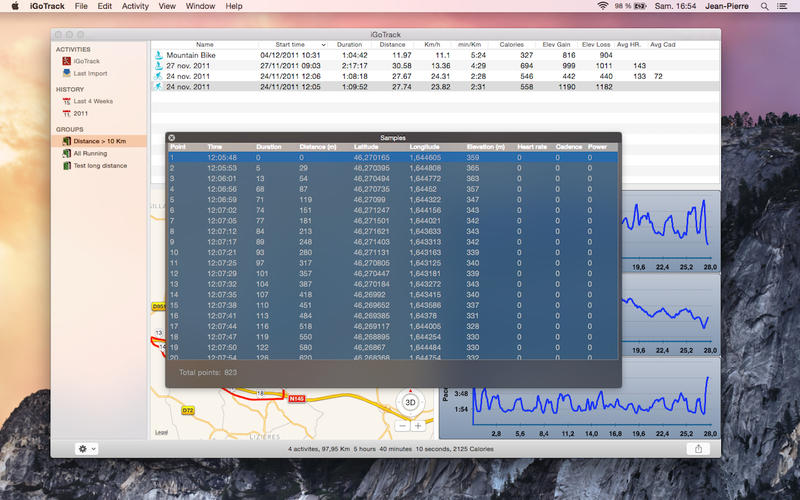This screenshot has height=500, width=800.
Task: Open Spotlight search
Action: [764, 6]
